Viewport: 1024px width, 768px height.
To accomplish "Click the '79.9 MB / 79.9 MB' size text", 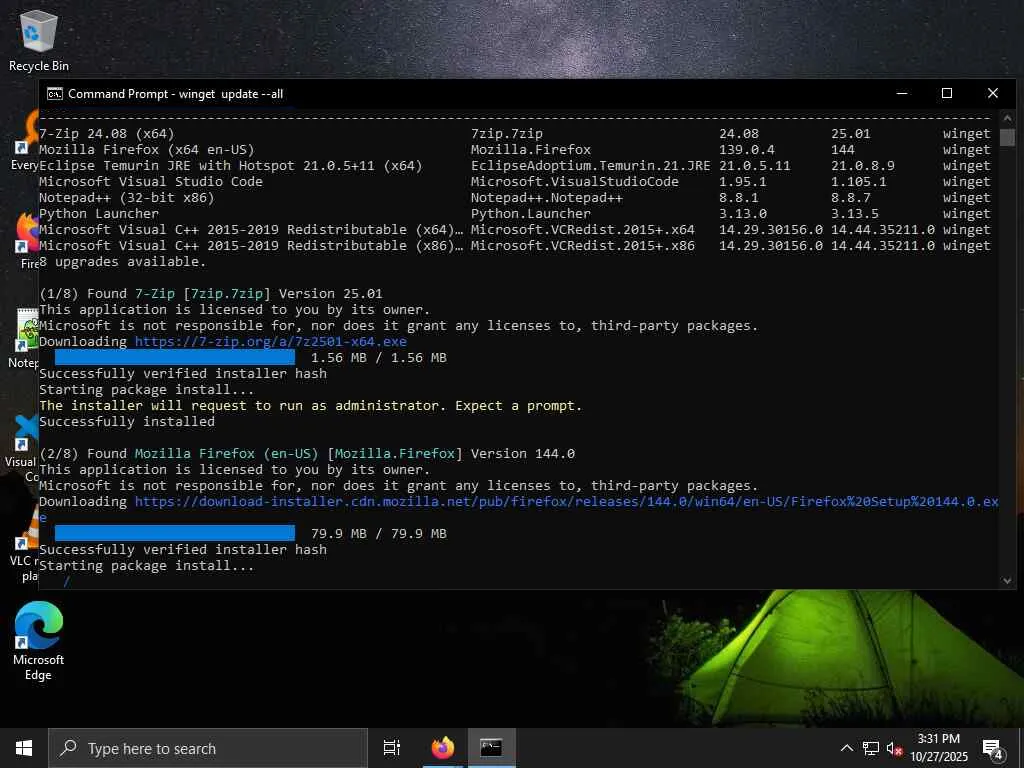I will [x=379, y=534].
